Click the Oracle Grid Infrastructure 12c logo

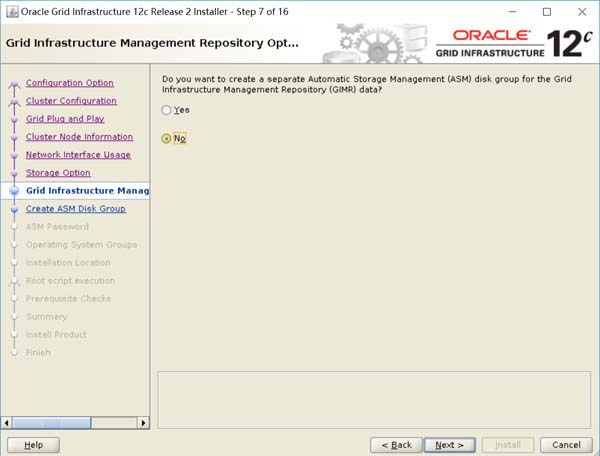(x=514, y=44)
